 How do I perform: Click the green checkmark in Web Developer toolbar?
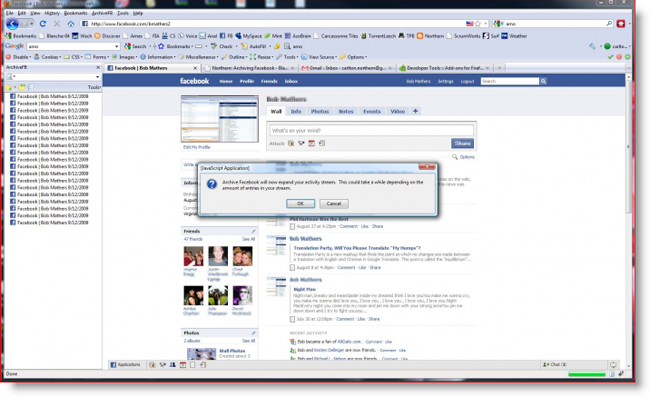click(610, 57)
